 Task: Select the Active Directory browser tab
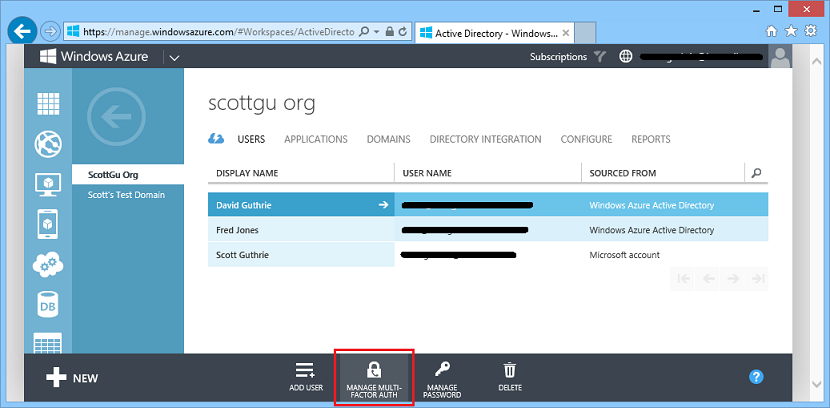(x=494, y=33)
